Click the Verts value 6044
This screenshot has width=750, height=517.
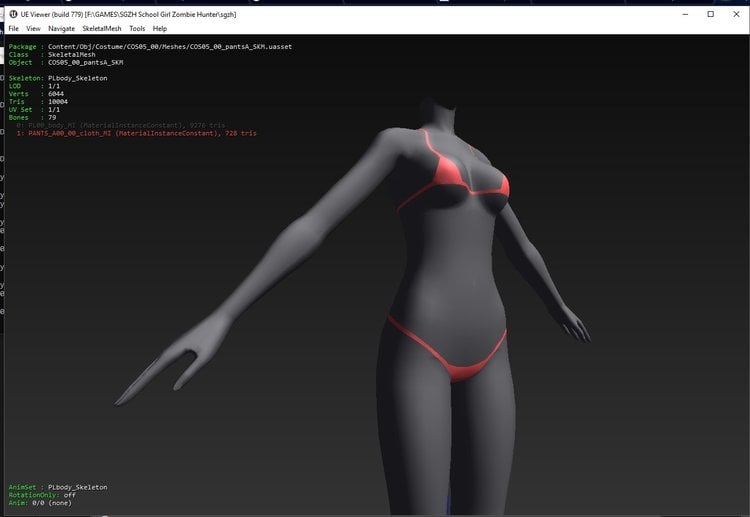pyautogui.click(x=56, y=94)
